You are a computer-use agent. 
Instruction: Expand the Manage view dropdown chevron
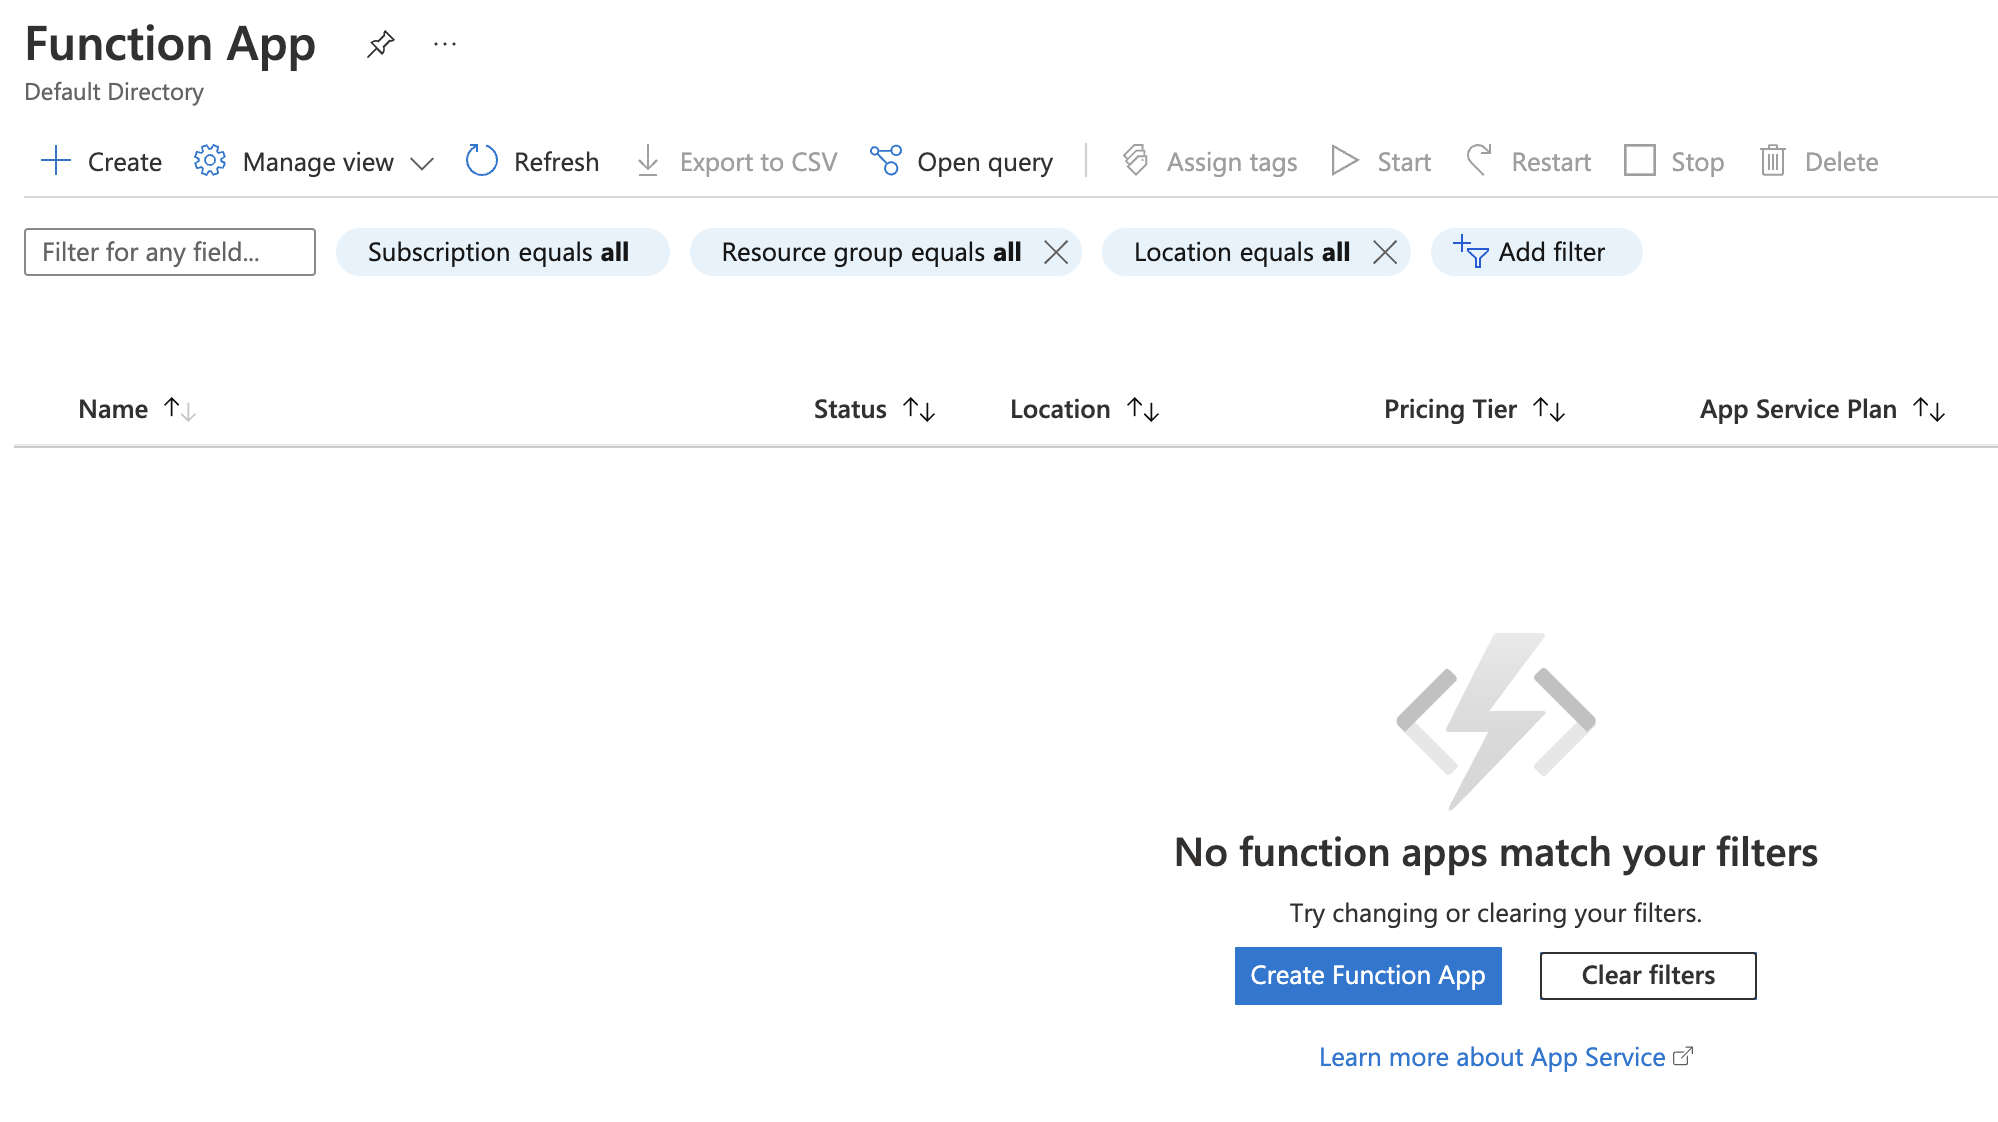(x=422, y=163)
